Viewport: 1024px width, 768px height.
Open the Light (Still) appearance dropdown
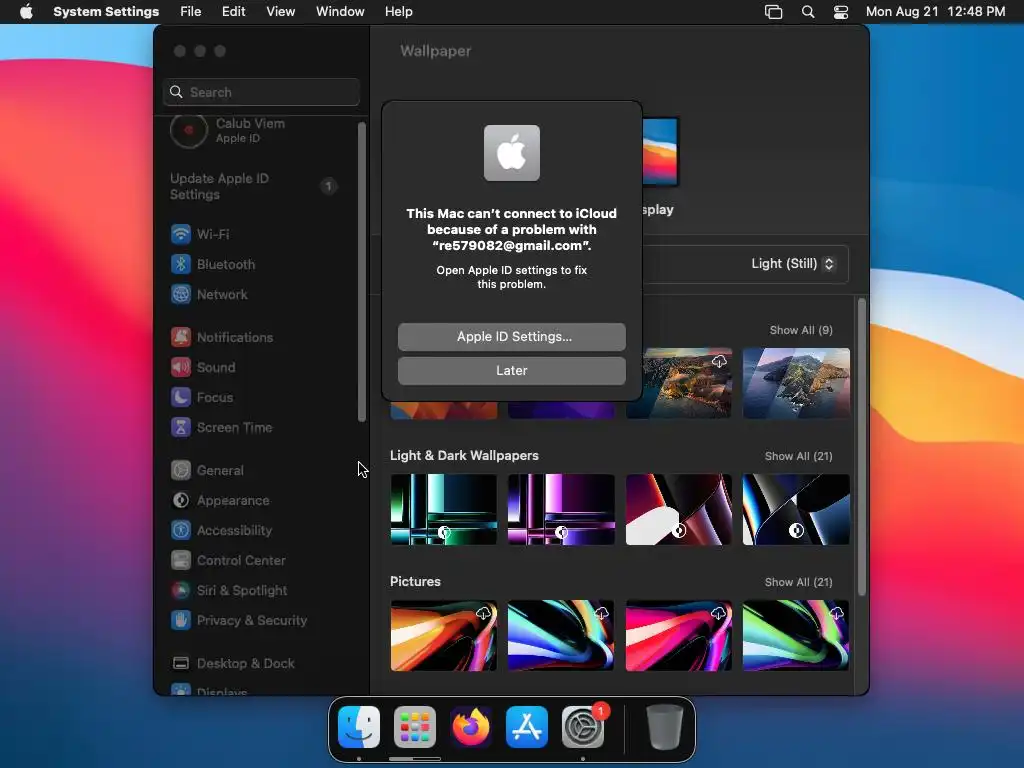click(793, 264)
